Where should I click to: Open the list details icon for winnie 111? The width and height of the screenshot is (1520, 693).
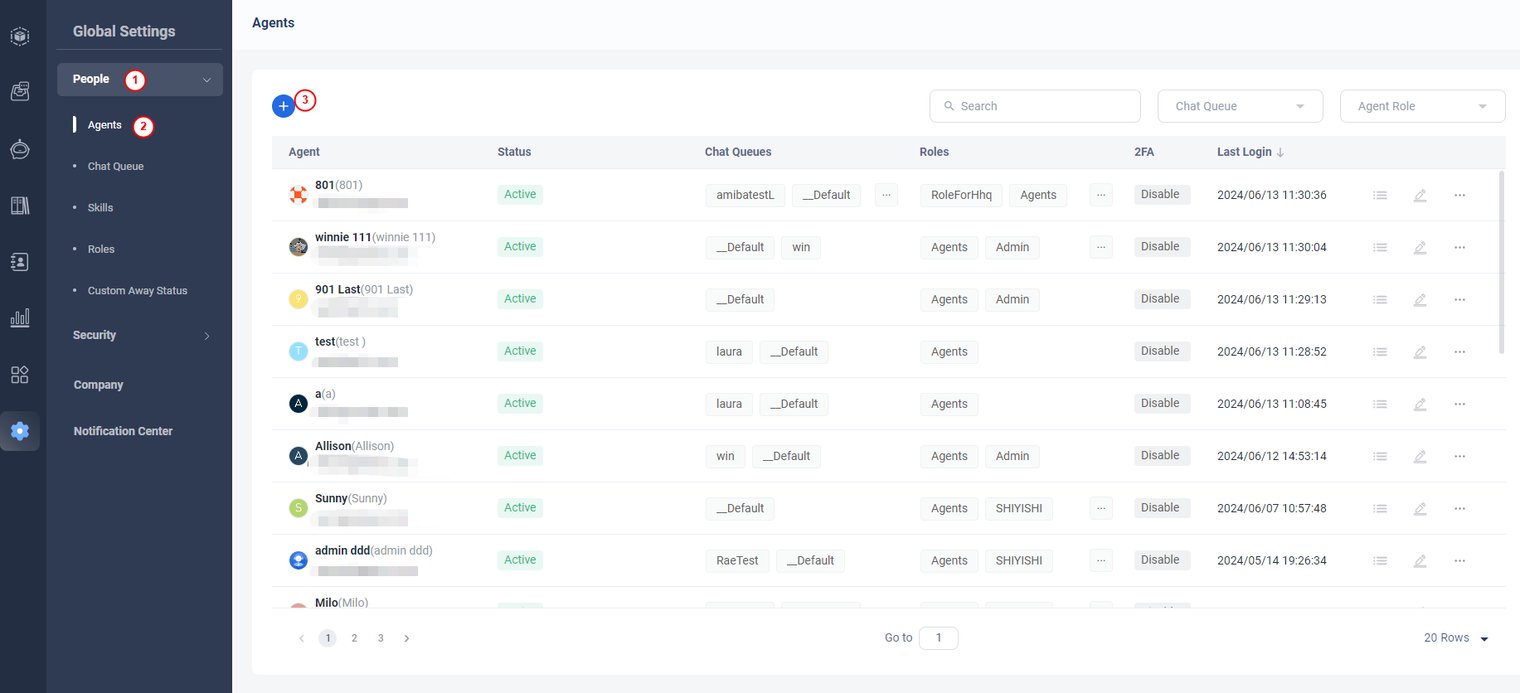(x=1380, y=247)
